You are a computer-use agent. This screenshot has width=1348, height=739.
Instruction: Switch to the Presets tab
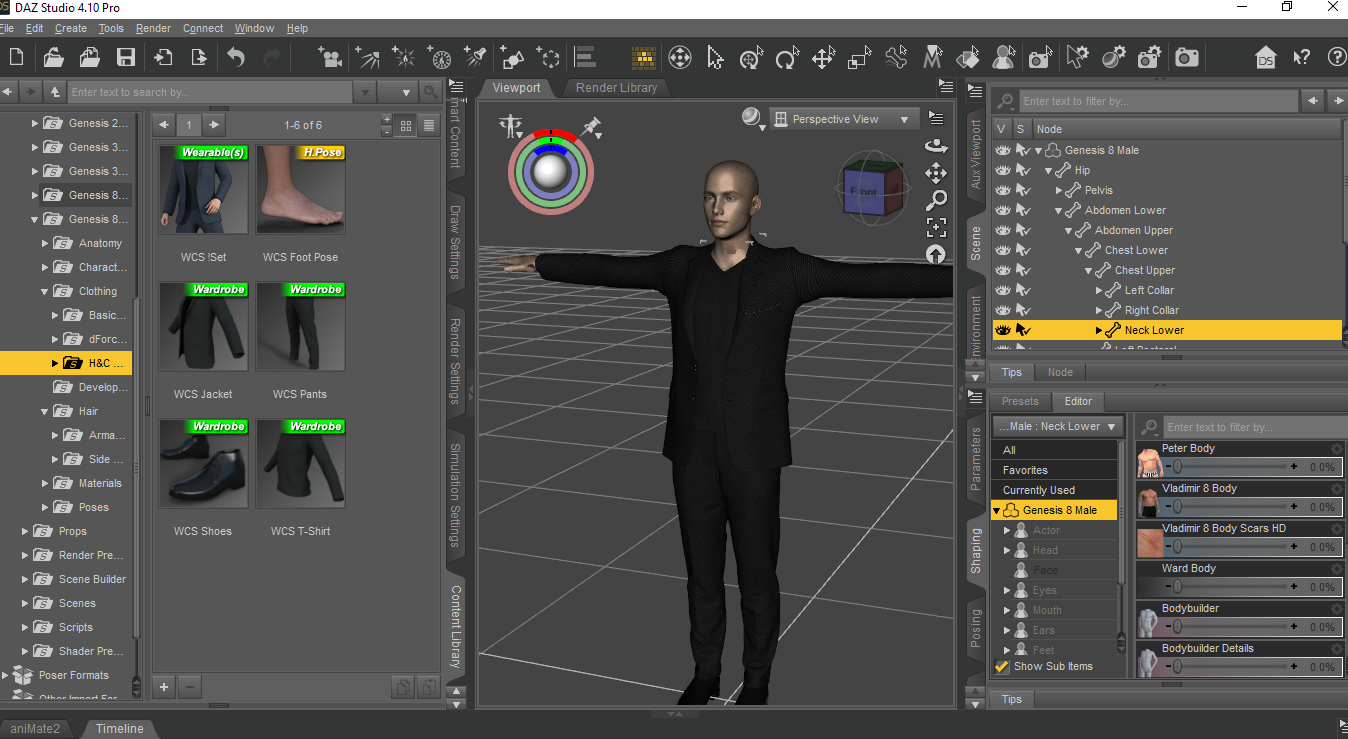[x=1020, y=401]
